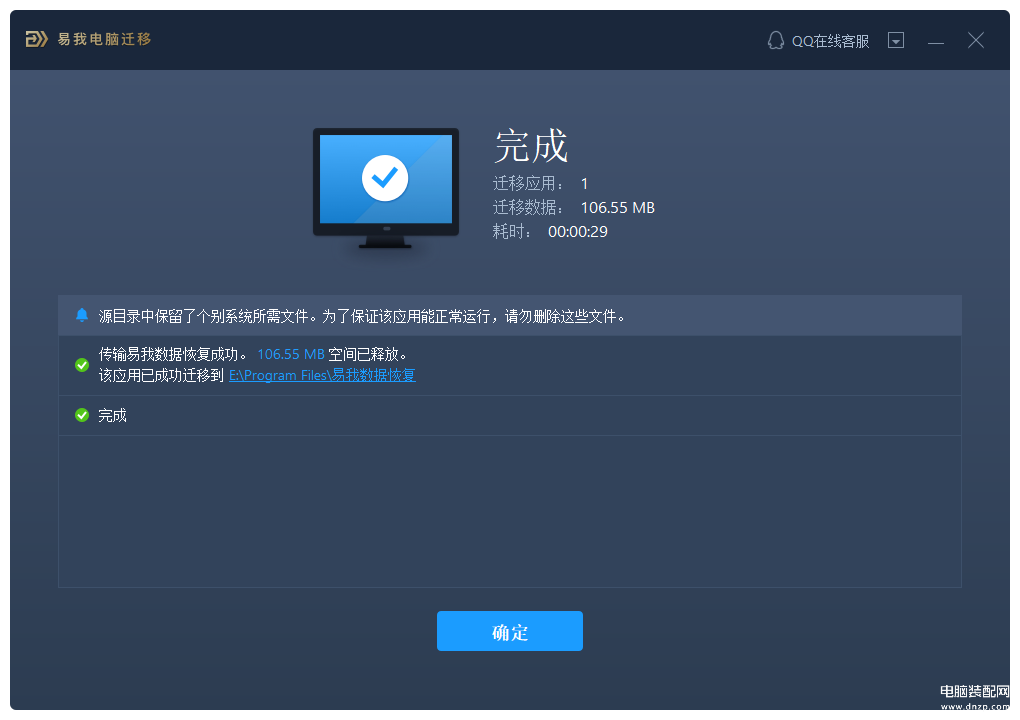Click the 该应用已成功迁移到 text
Screen dimensions: 1020x720
[161, 375]
